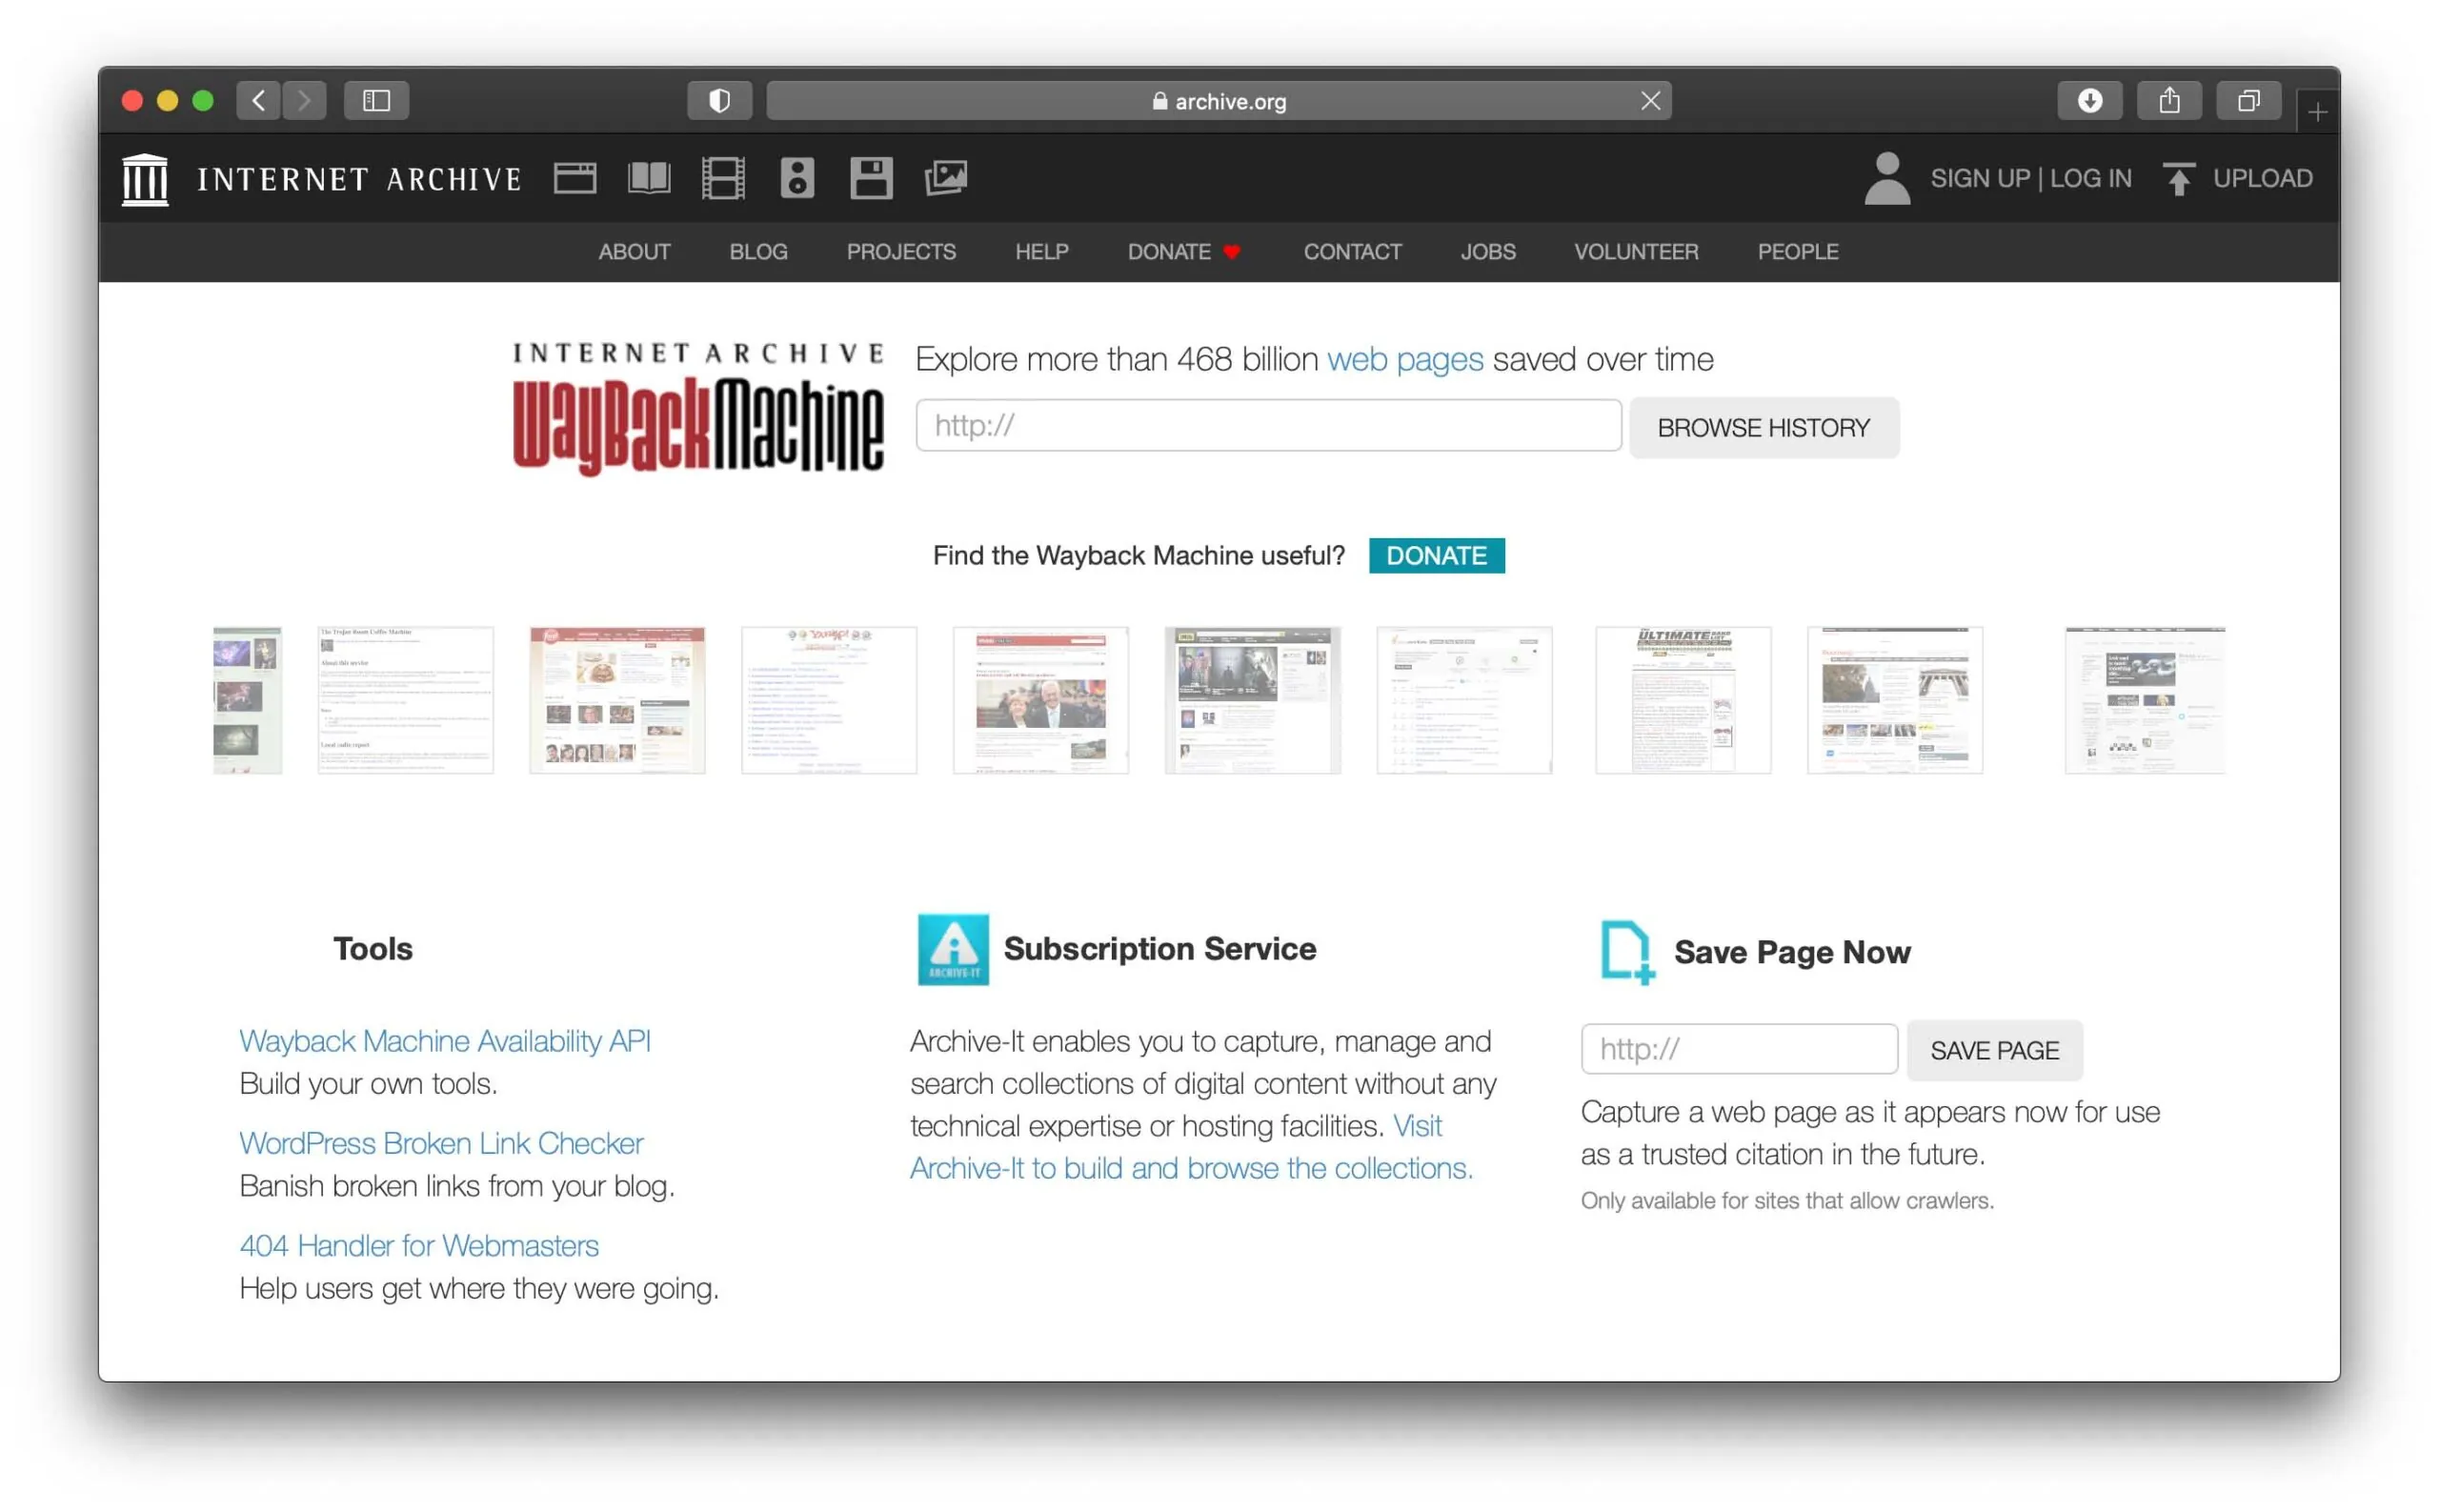This screenshot has height=1512, width=2439.
Task: Toggle the Safari privacy shield icon
Action: click(x=720, y=100)
